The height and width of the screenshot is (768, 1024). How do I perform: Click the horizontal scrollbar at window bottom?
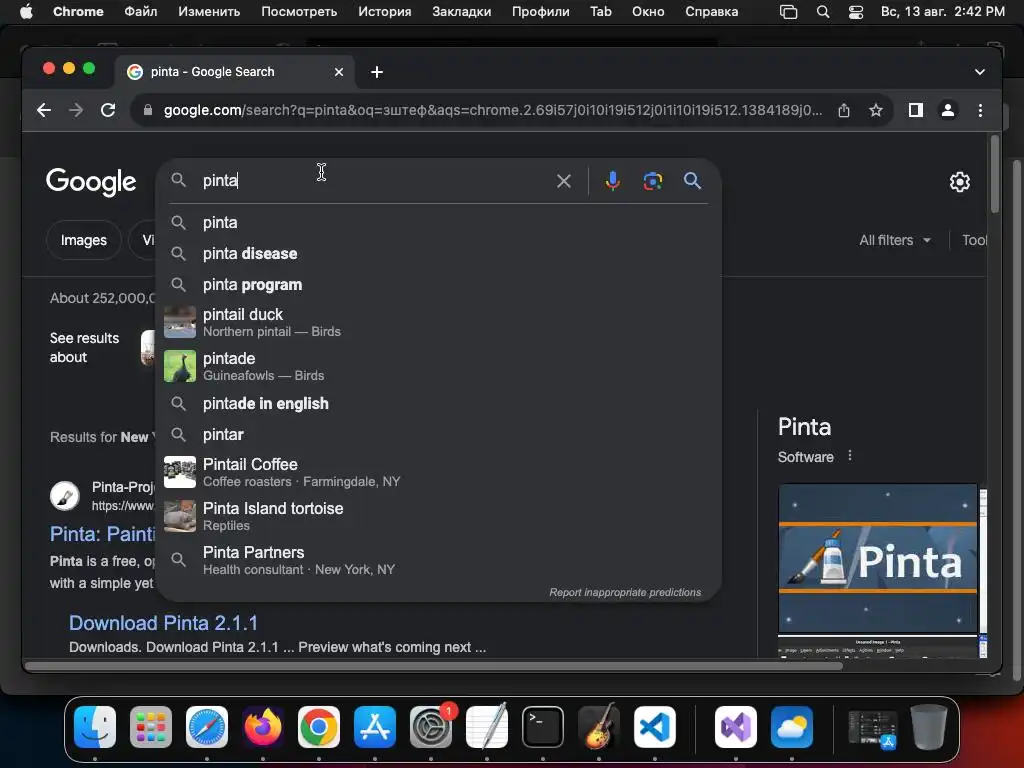[x=434, y=666]
